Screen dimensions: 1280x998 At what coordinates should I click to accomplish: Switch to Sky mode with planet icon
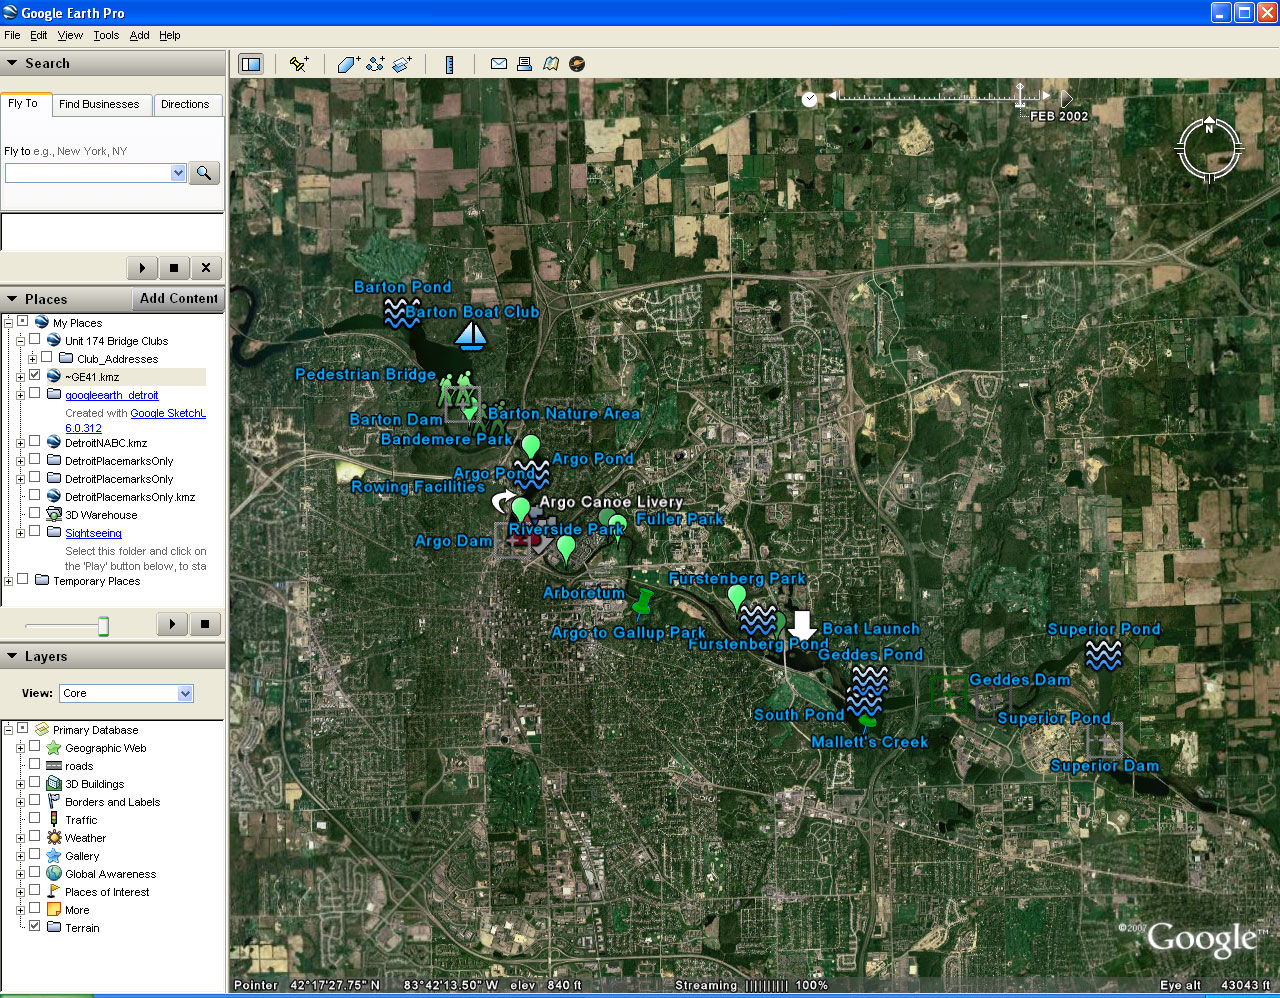pos(577,64)
